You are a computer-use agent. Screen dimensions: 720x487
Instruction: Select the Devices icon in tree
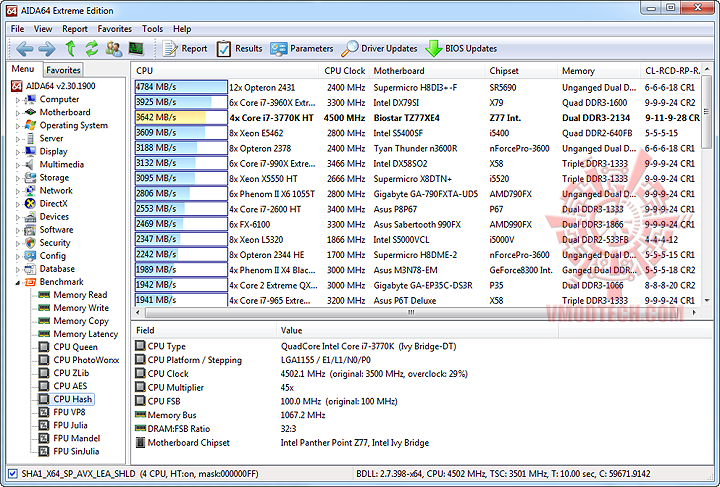tap(30, 217)
